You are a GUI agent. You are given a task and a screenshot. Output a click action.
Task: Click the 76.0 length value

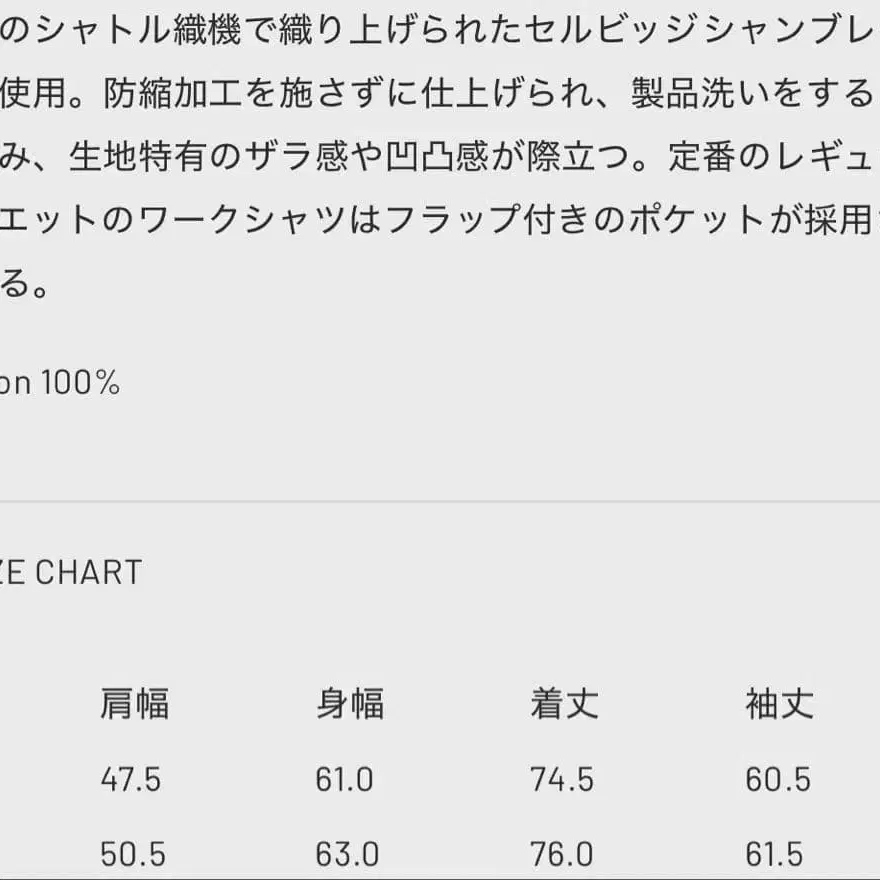[562, 854]
